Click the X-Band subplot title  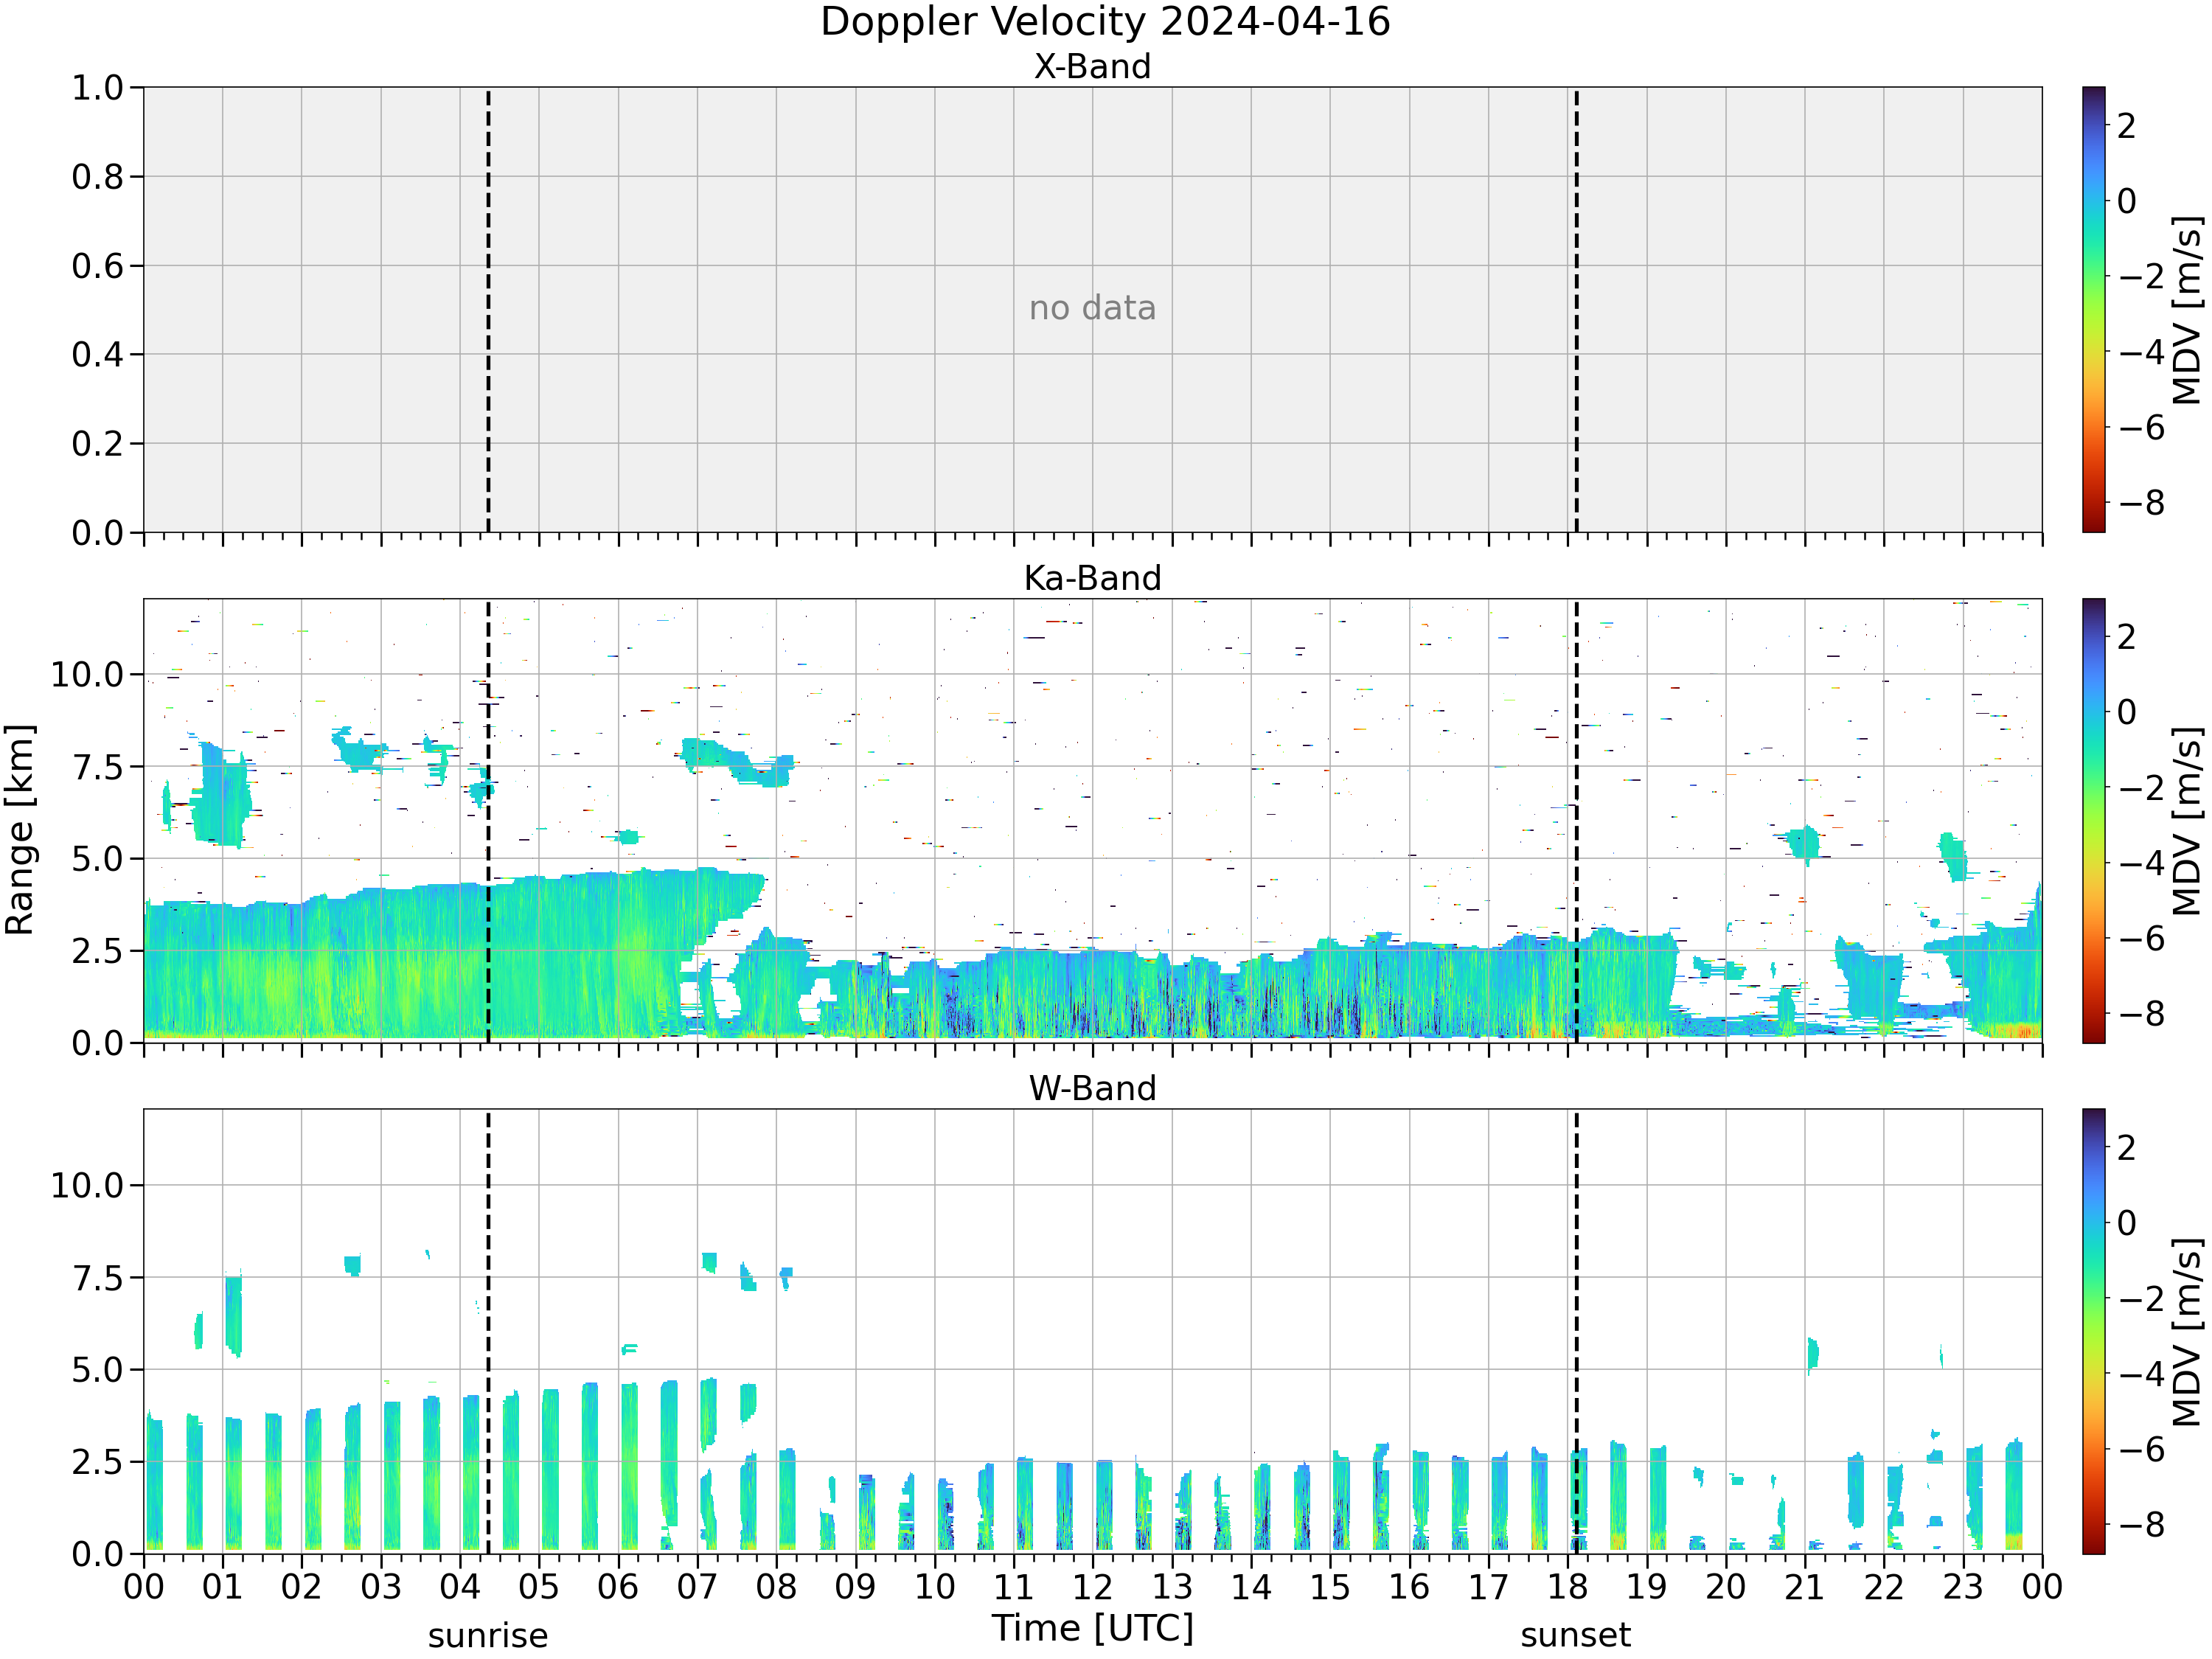click(1092, 67)
